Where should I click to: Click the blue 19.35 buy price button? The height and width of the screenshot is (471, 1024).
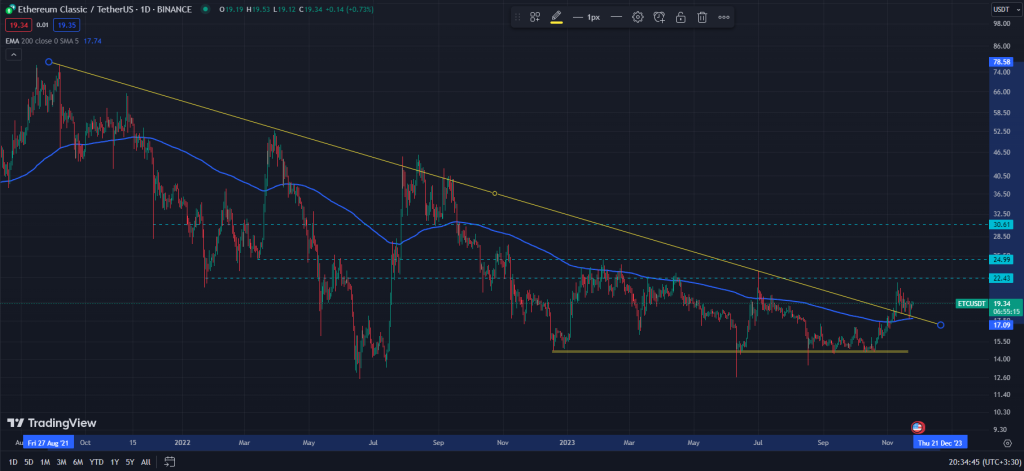tap(67, 23)
